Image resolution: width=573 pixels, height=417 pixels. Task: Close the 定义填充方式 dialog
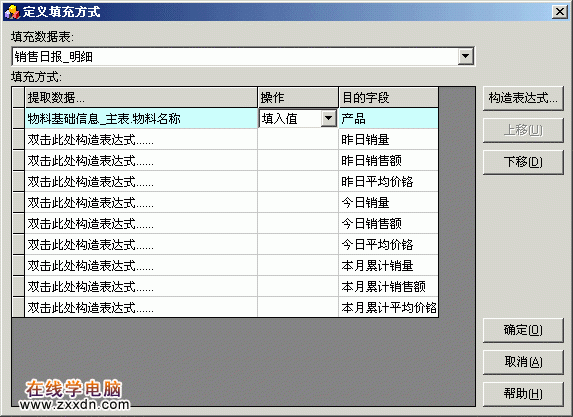pyautogui.click(x=560, y=12)
